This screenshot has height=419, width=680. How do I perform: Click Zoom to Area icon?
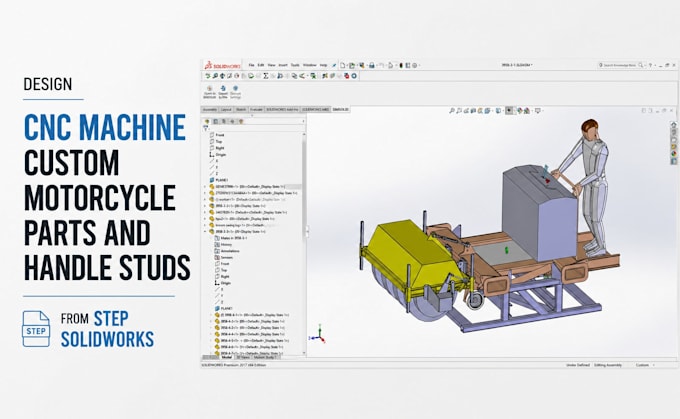459,111
